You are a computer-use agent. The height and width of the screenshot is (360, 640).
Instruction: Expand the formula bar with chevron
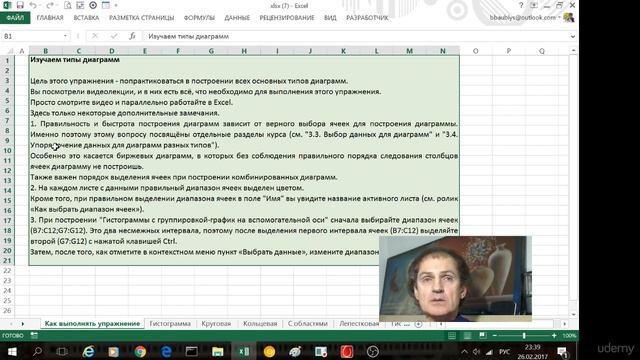tap(573, 36)
